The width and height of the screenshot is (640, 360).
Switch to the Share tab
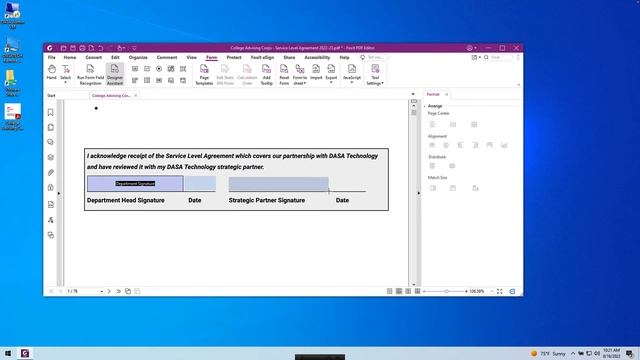(x=289, y=58)
